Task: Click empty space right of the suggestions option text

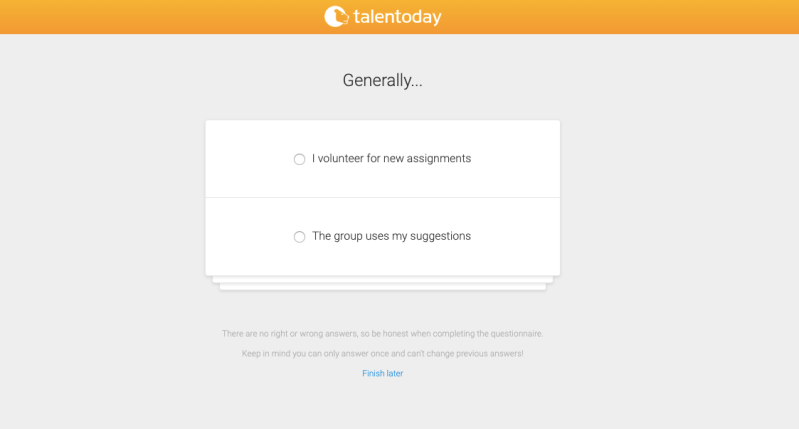Action: (x=515, y=237)
